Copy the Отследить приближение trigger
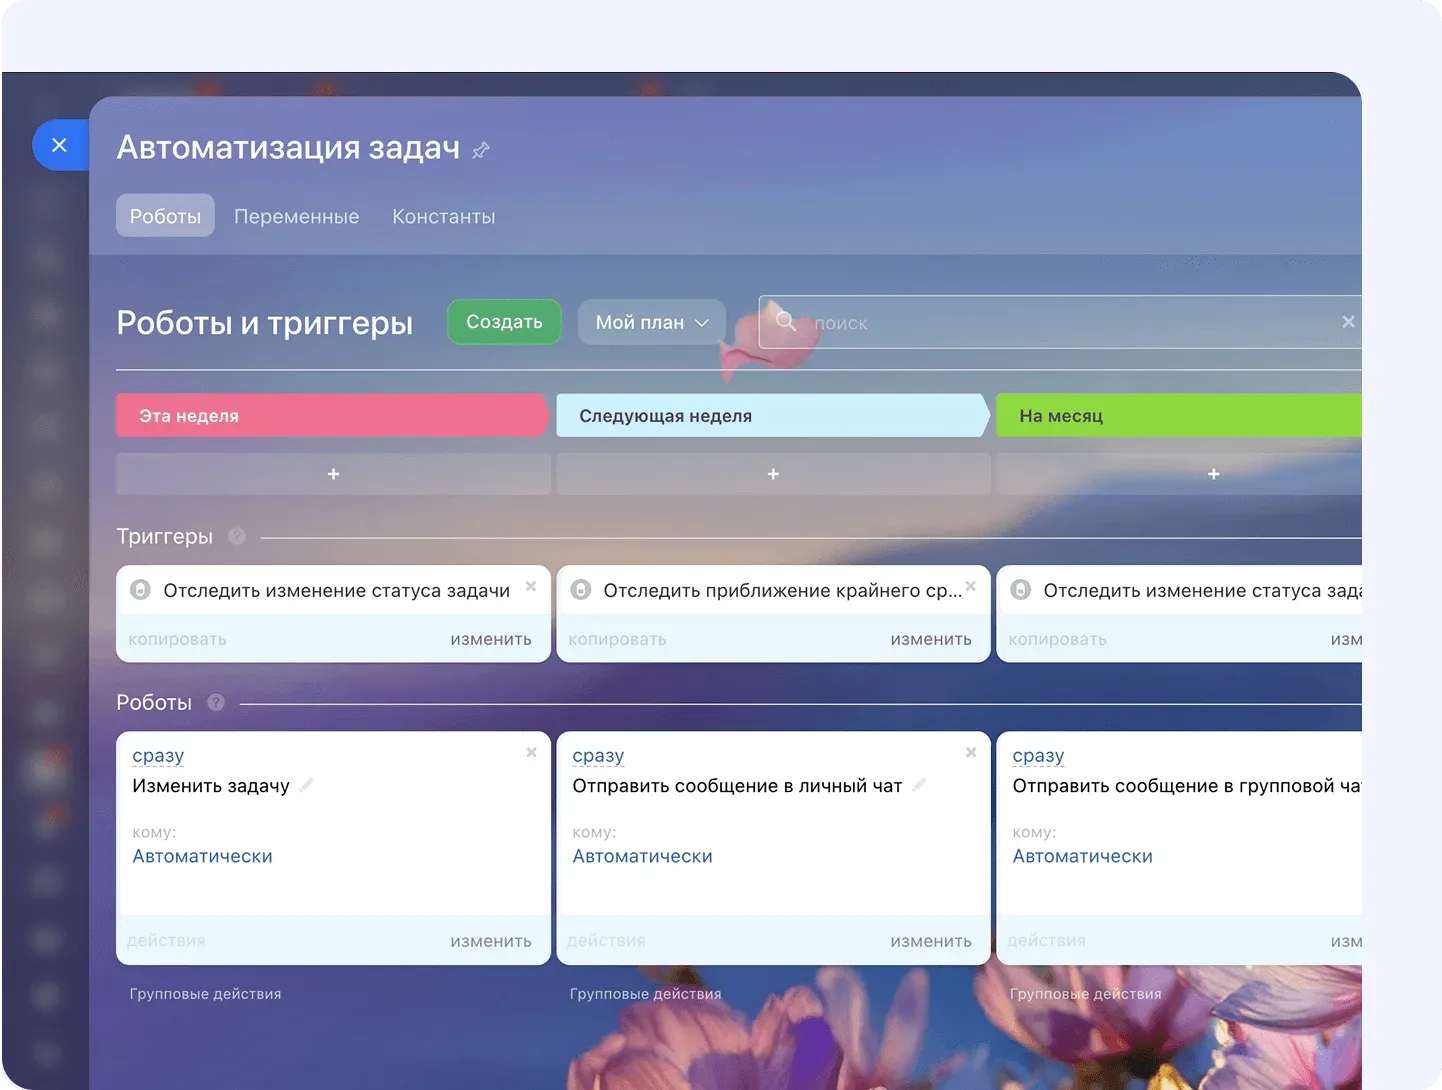The image size is (1442, 1090). [x=618, y=639]
